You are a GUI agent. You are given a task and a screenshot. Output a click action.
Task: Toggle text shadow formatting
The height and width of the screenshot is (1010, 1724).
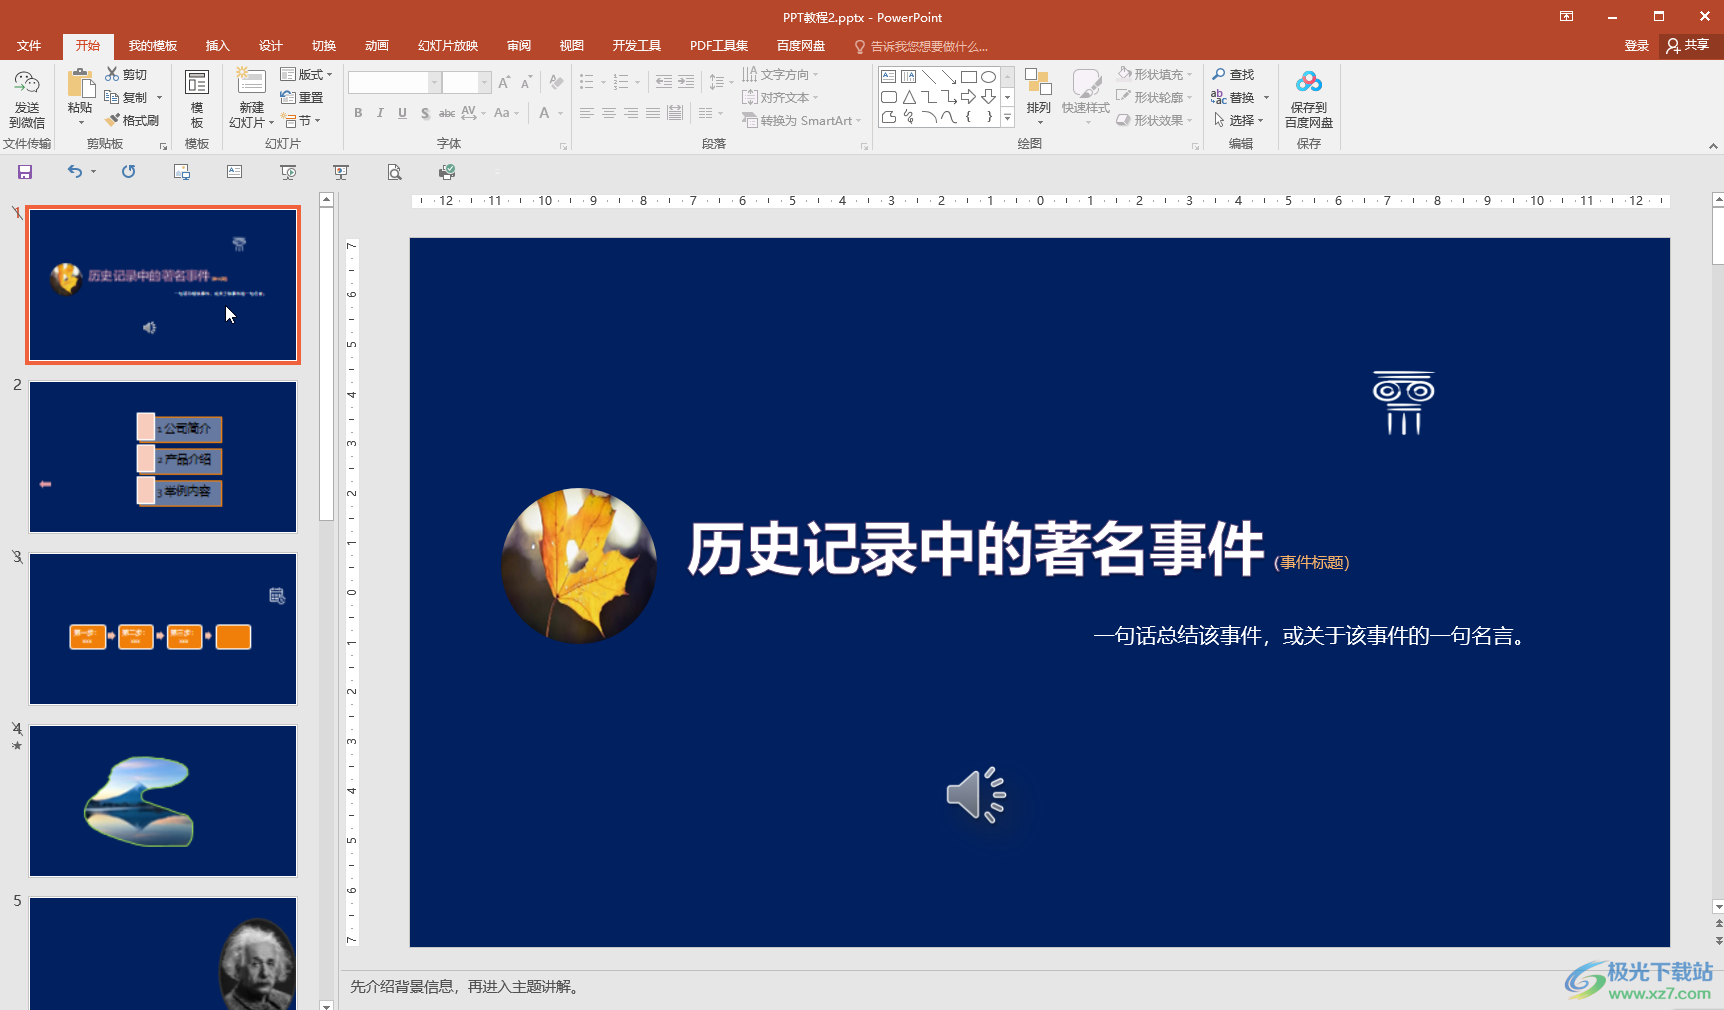click(x=425, y=113)
